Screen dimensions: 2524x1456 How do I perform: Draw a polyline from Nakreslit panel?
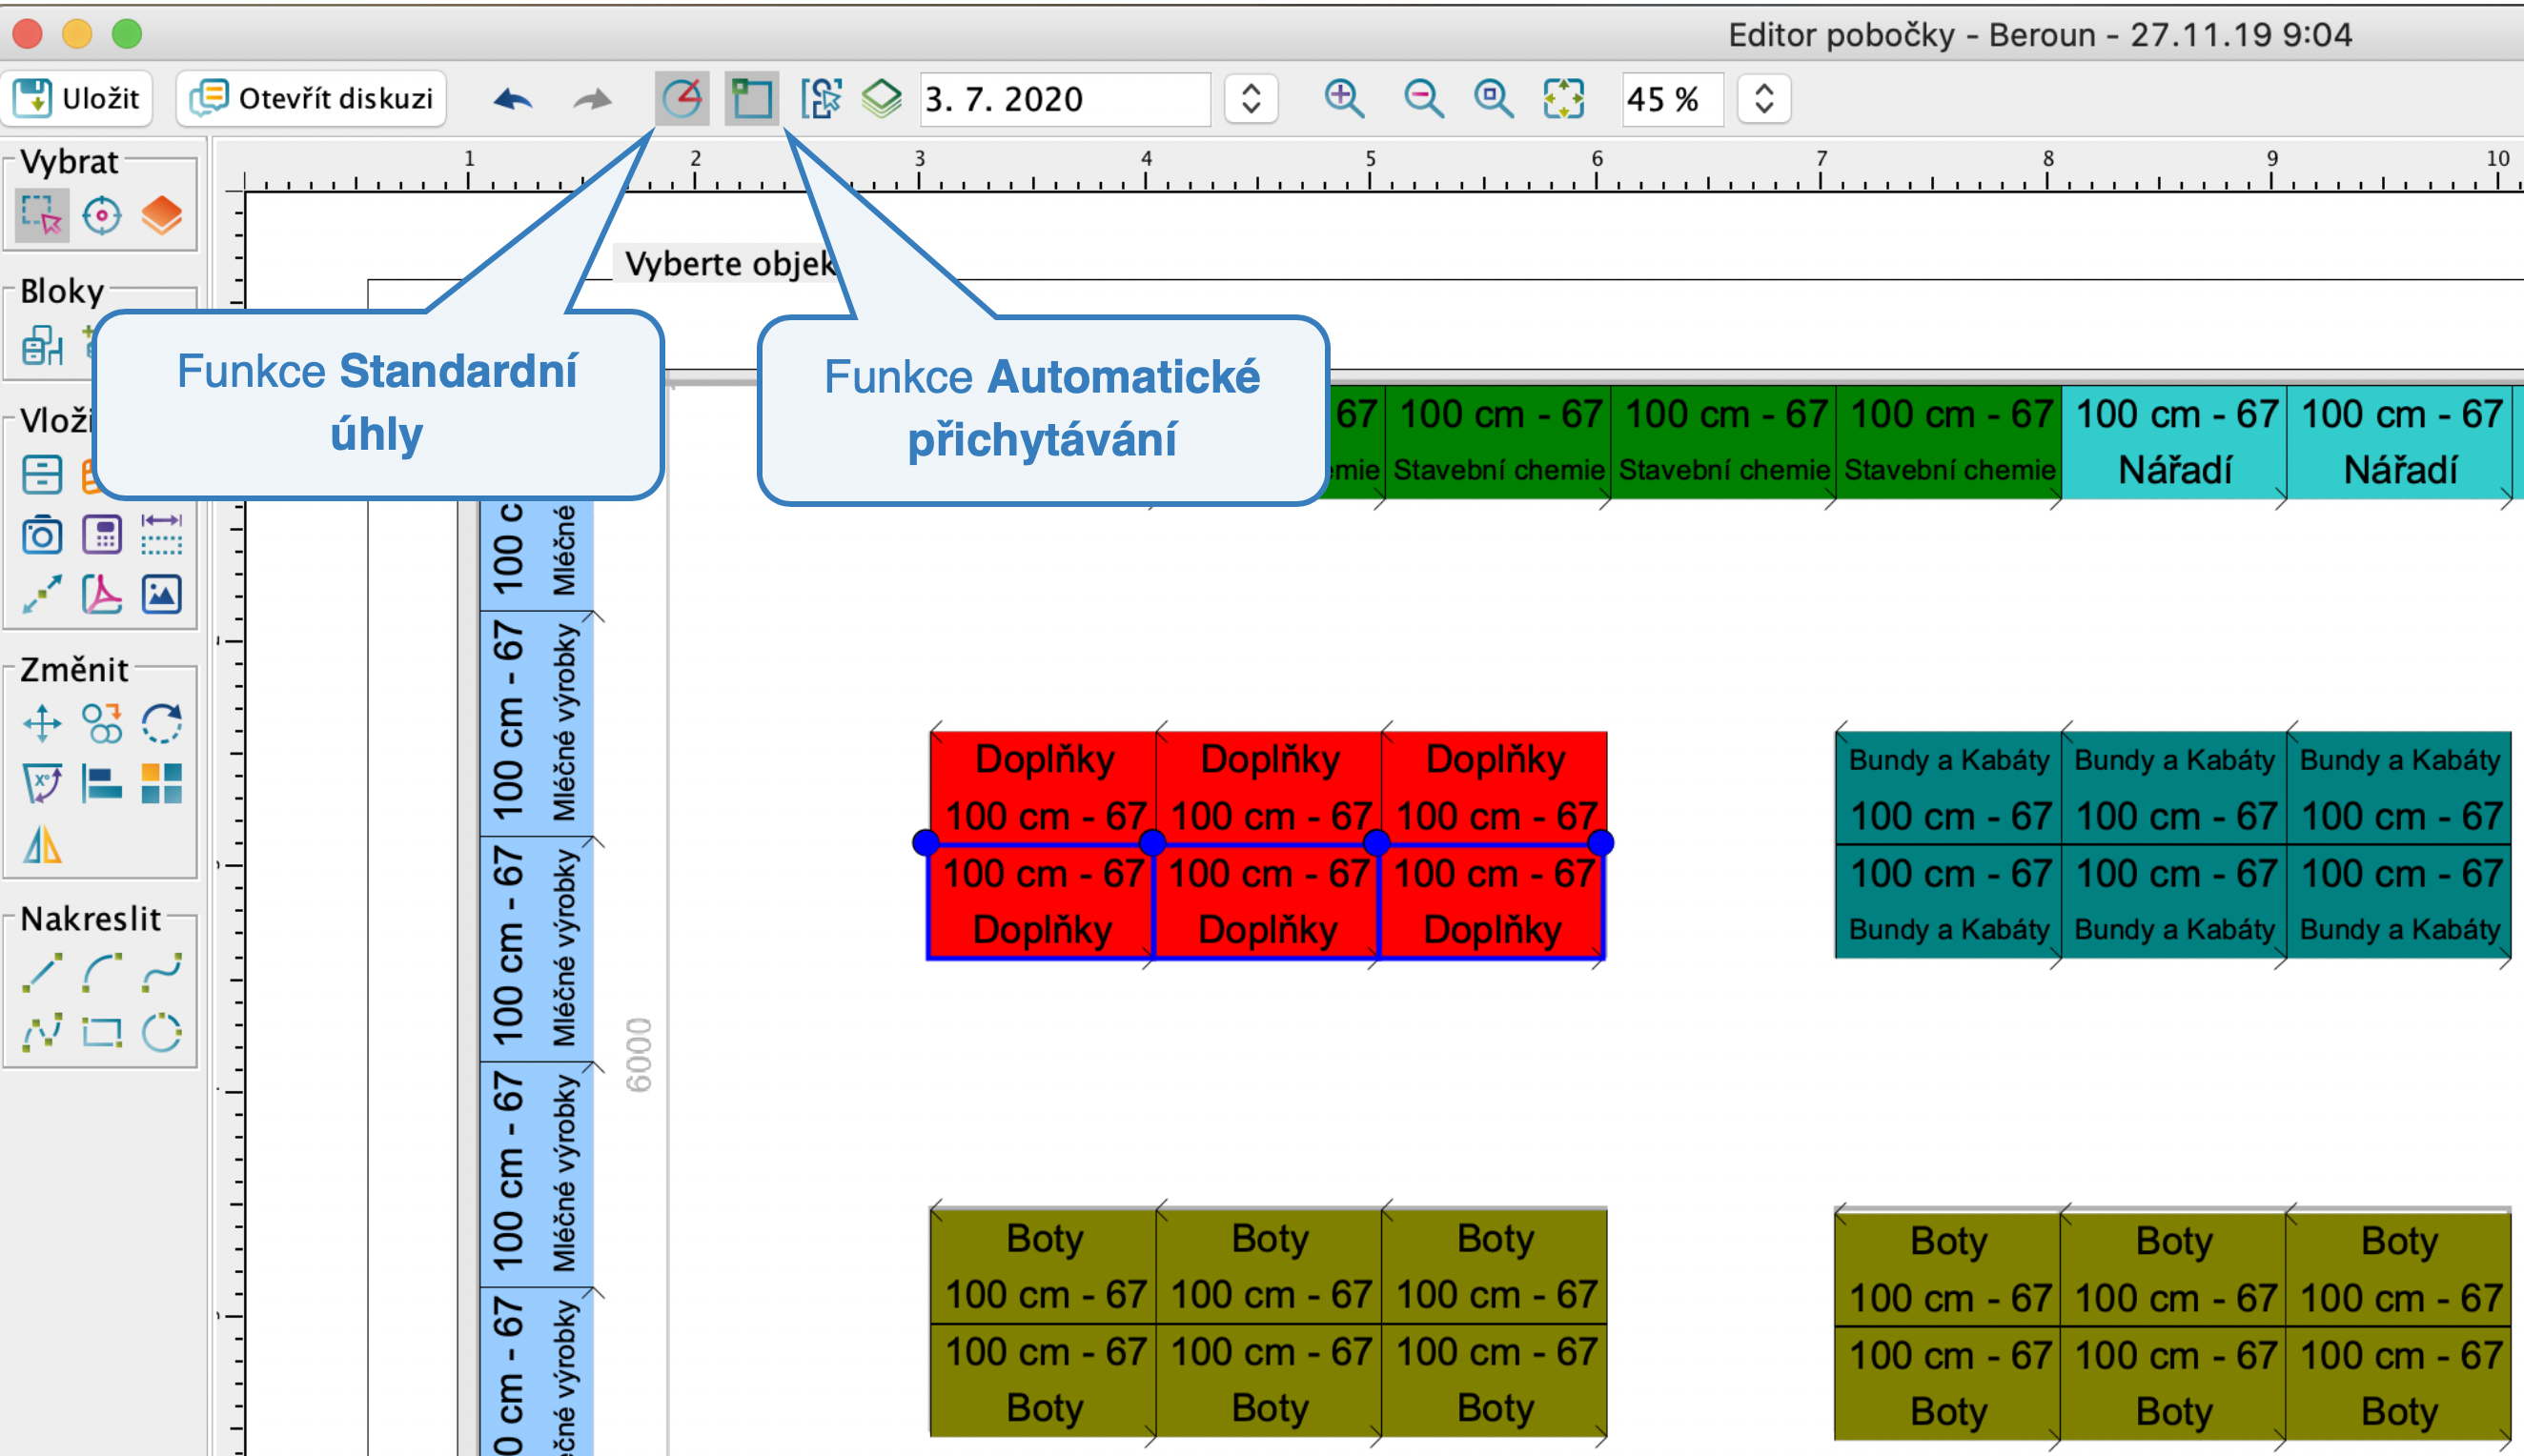[42, 1032]
